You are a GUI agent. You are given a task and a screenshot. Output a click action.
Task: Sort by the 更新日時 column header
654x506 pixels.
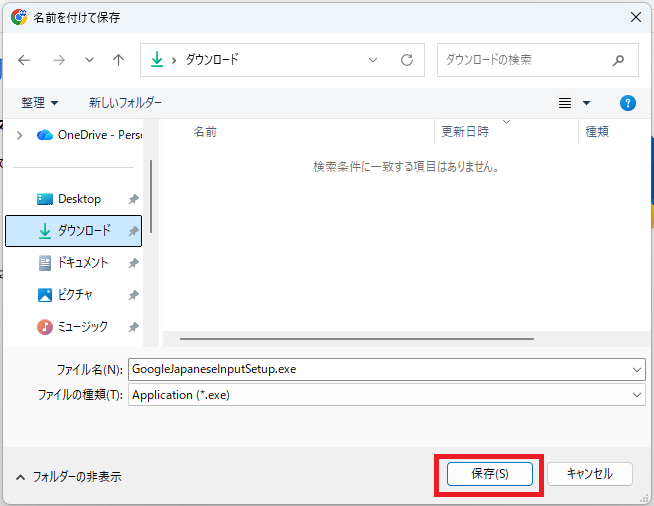pos(465,132)
